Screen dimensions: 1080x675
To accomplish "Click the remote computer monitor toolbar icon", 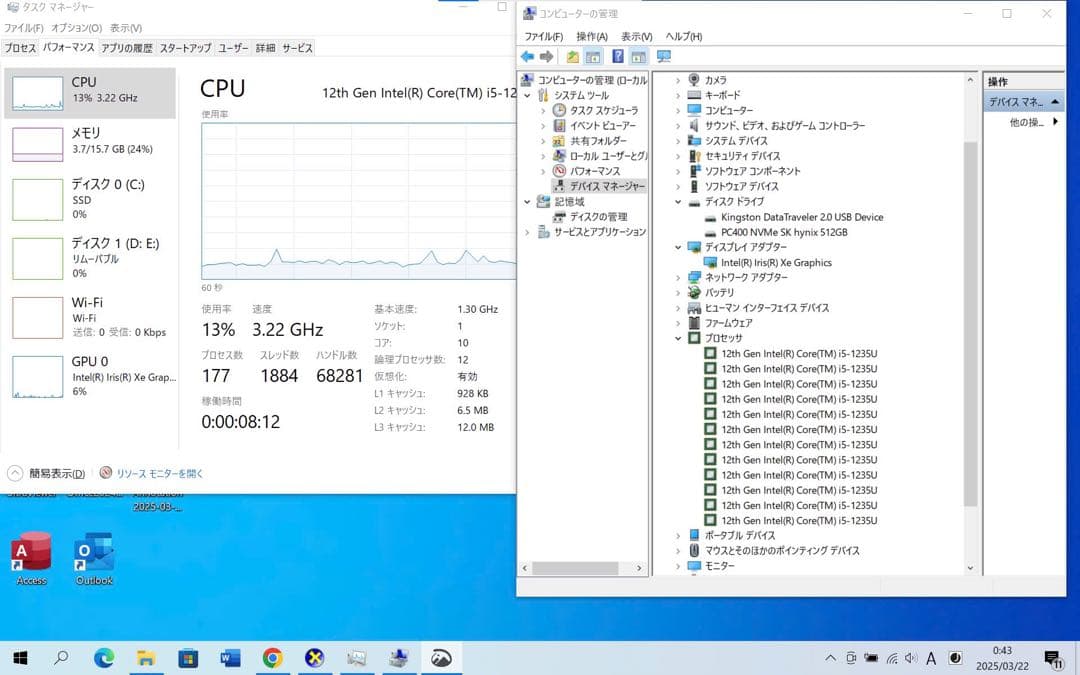I will (663, 56).
